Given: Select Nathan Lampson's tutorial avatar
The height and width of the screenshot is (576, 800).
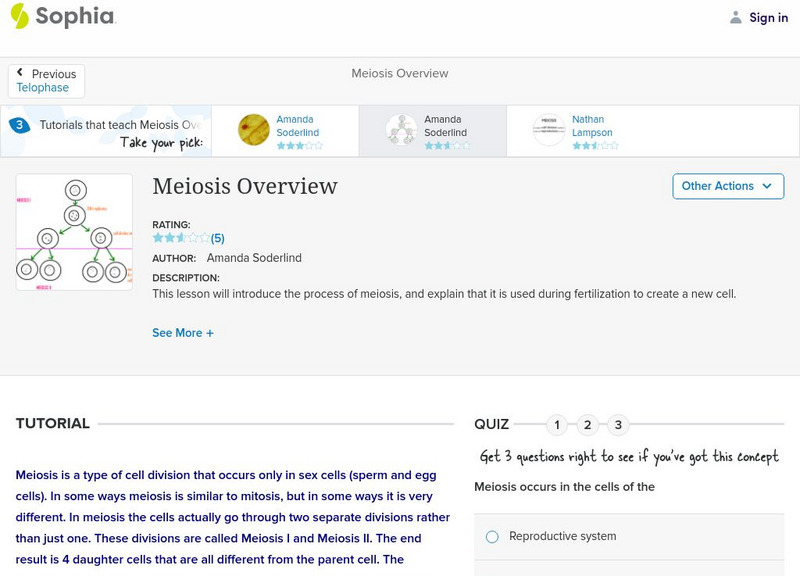Looking at the screenshot, I should 549,130.
